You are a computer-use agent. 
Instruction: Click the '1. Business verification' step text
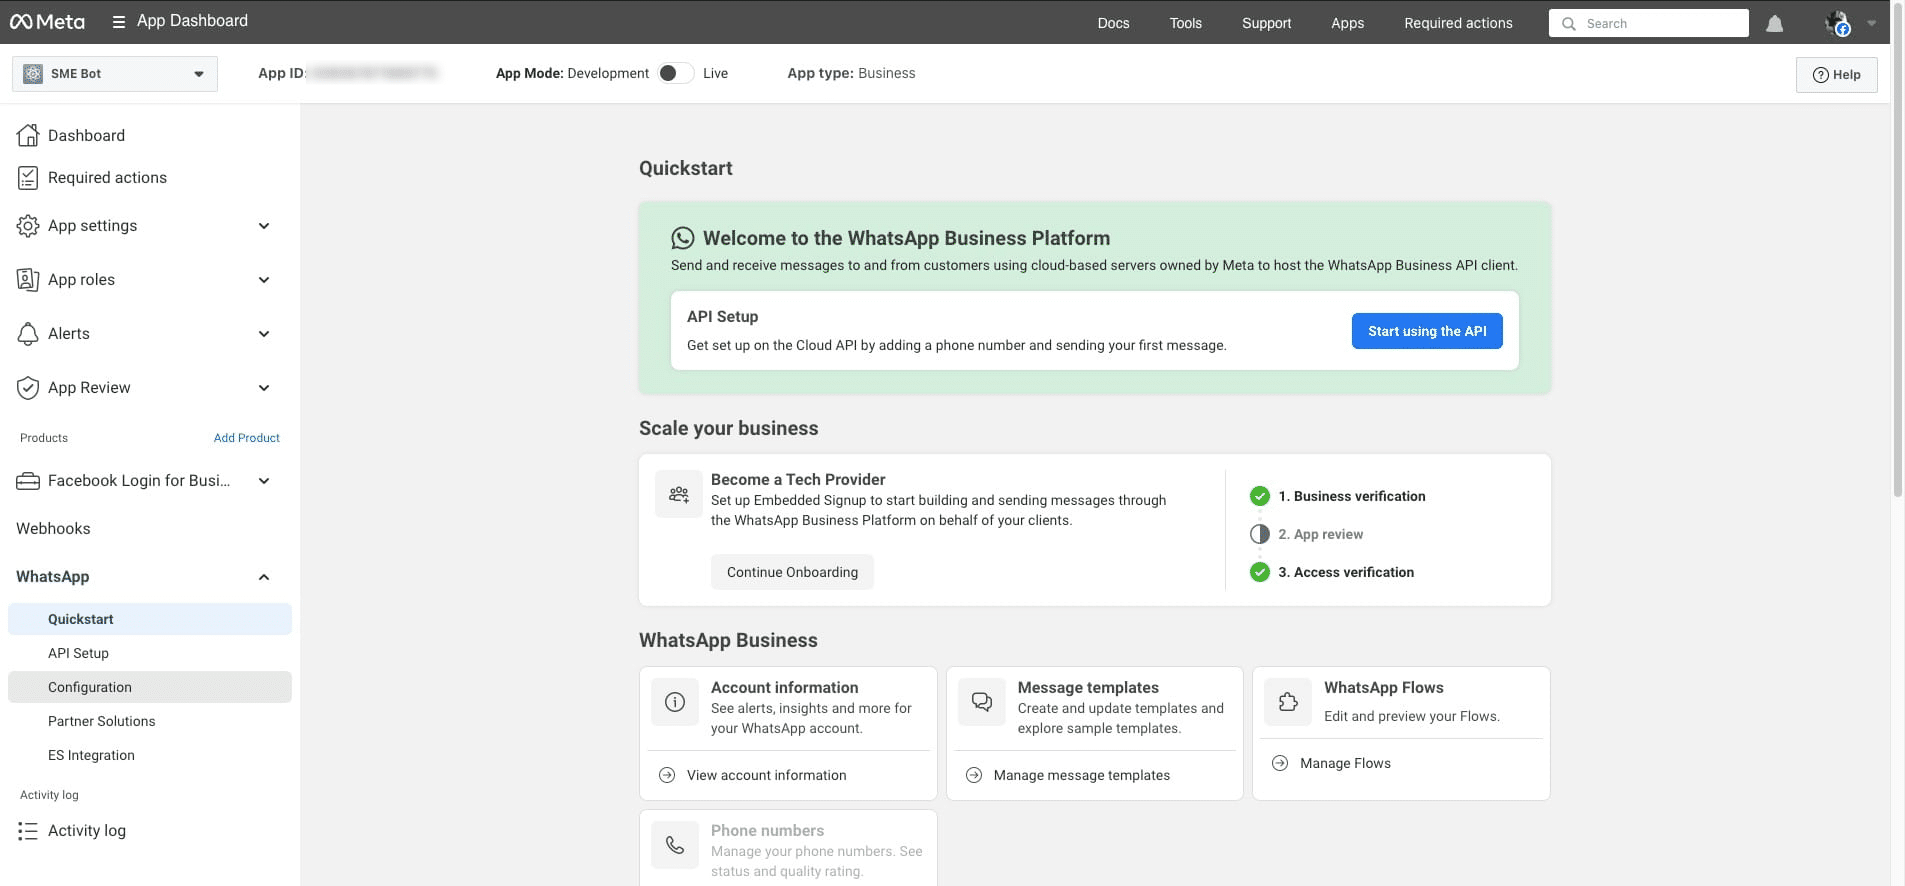click(x=1352, y=496)
